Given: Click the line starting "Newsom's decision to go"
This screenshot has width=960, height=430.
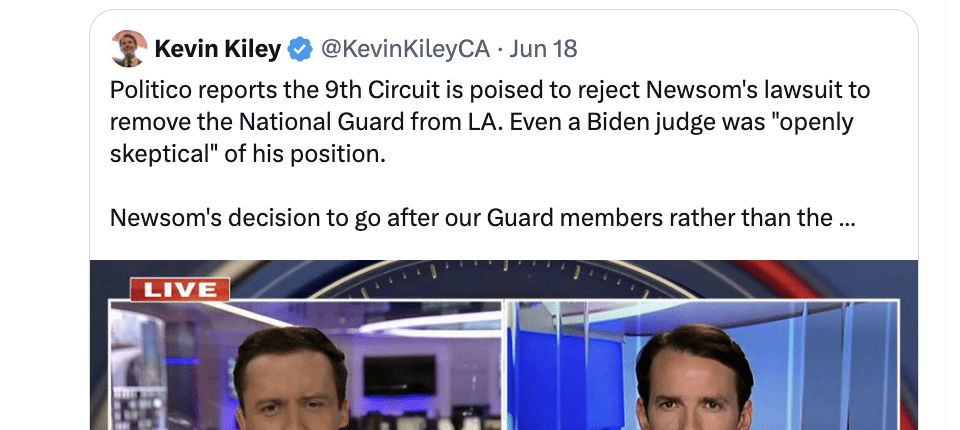Looking at the screenshot, I should (x=482, y=218).
